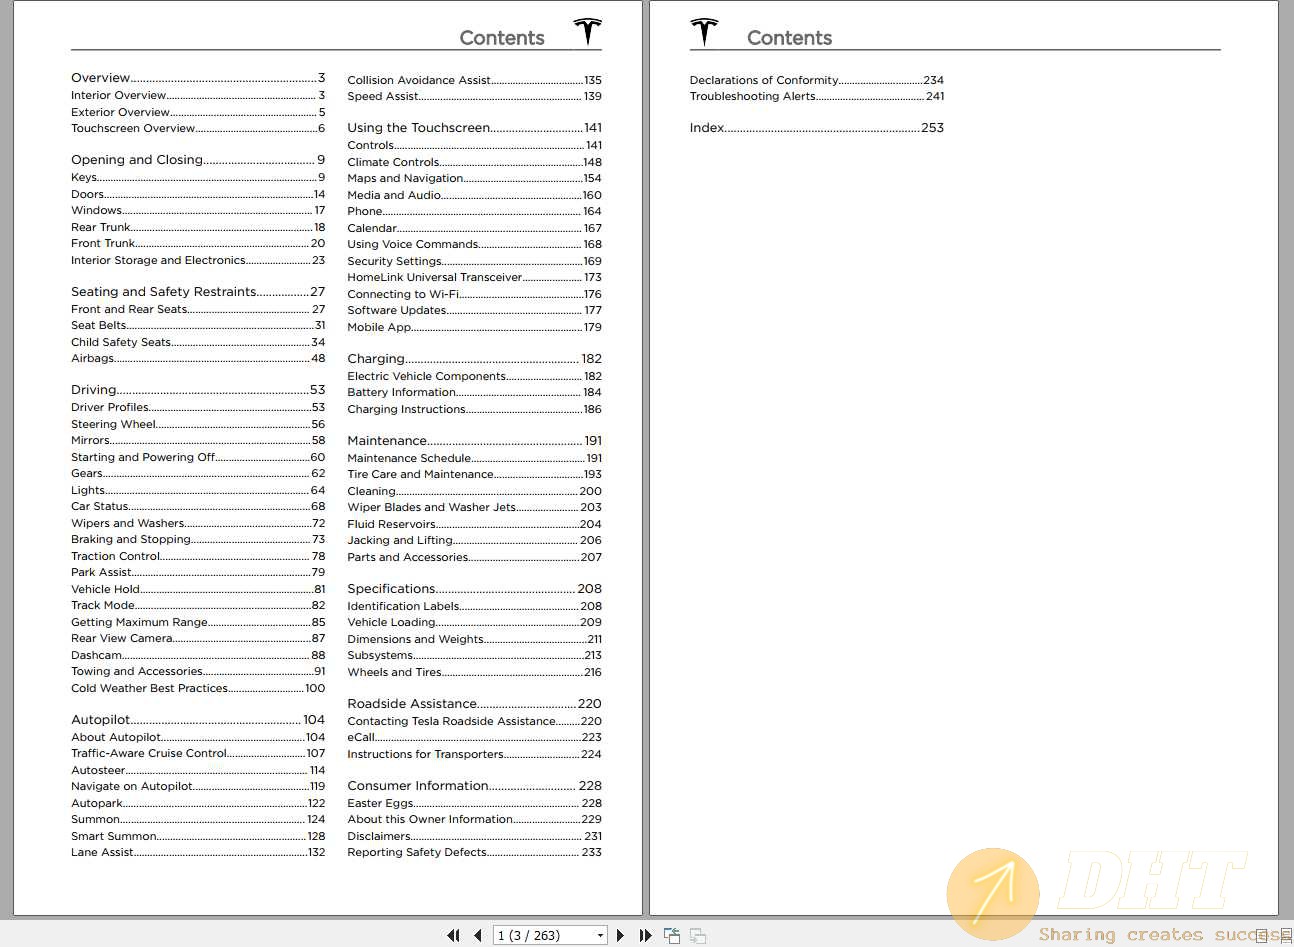Viewport: 1294px width, 947px height.
Task: Click the Driver Profiles entry
Action: 198,408
